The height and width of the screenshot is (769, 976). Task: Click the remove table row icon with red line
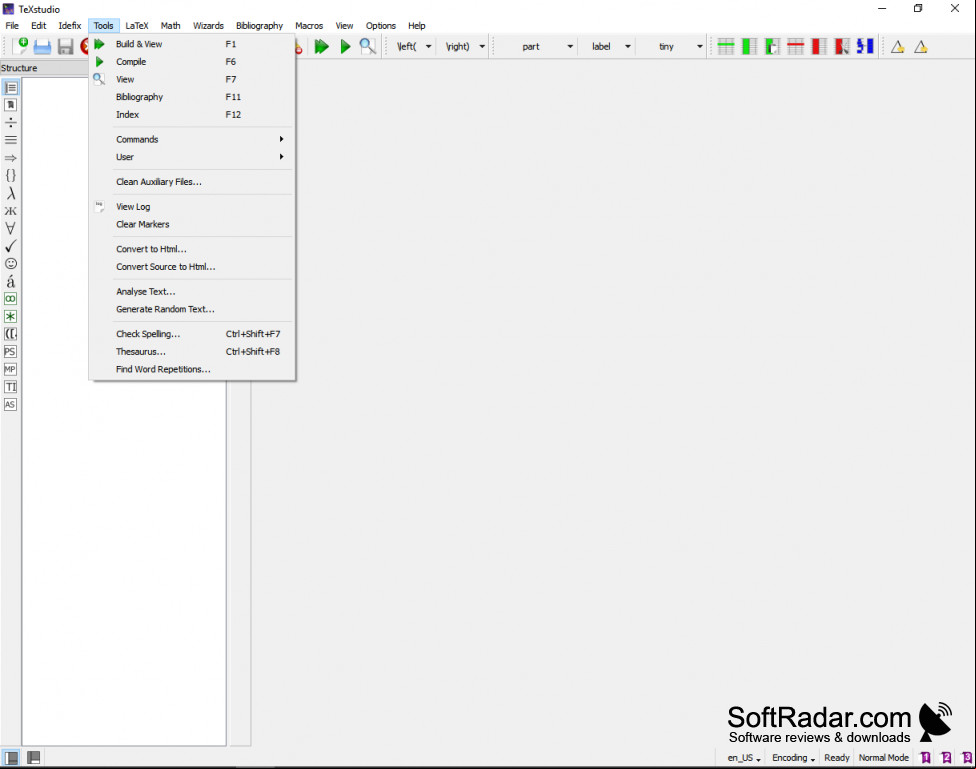[795, 46]
